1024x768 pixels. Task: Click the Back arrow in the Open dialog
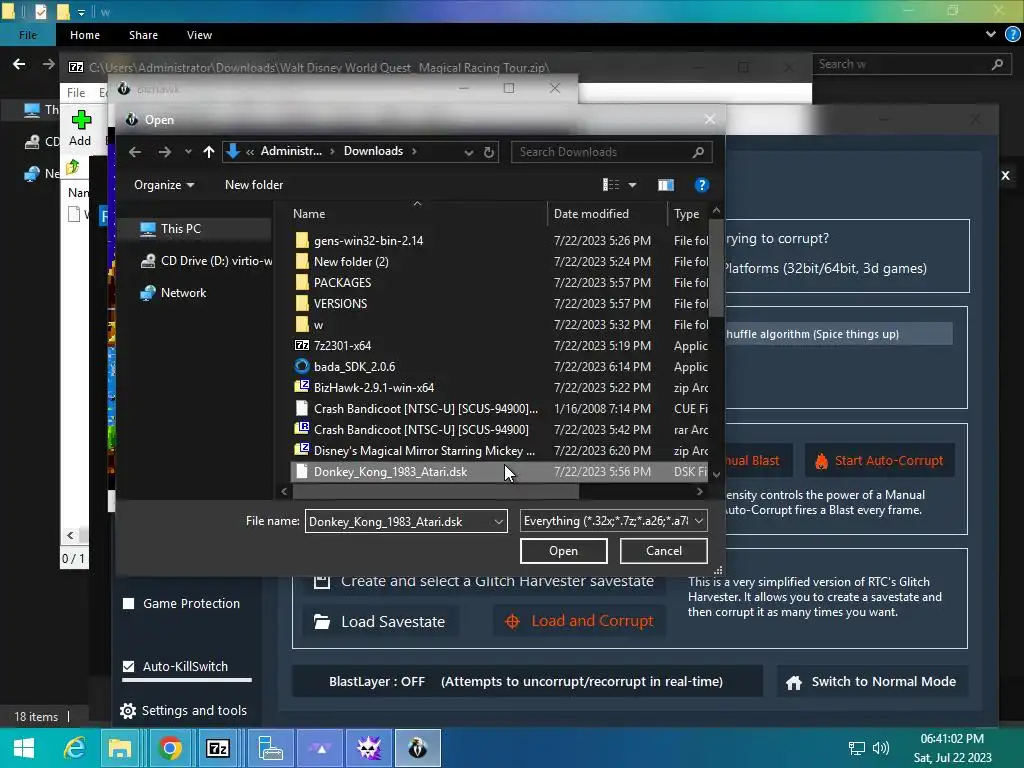pos(135,152)
